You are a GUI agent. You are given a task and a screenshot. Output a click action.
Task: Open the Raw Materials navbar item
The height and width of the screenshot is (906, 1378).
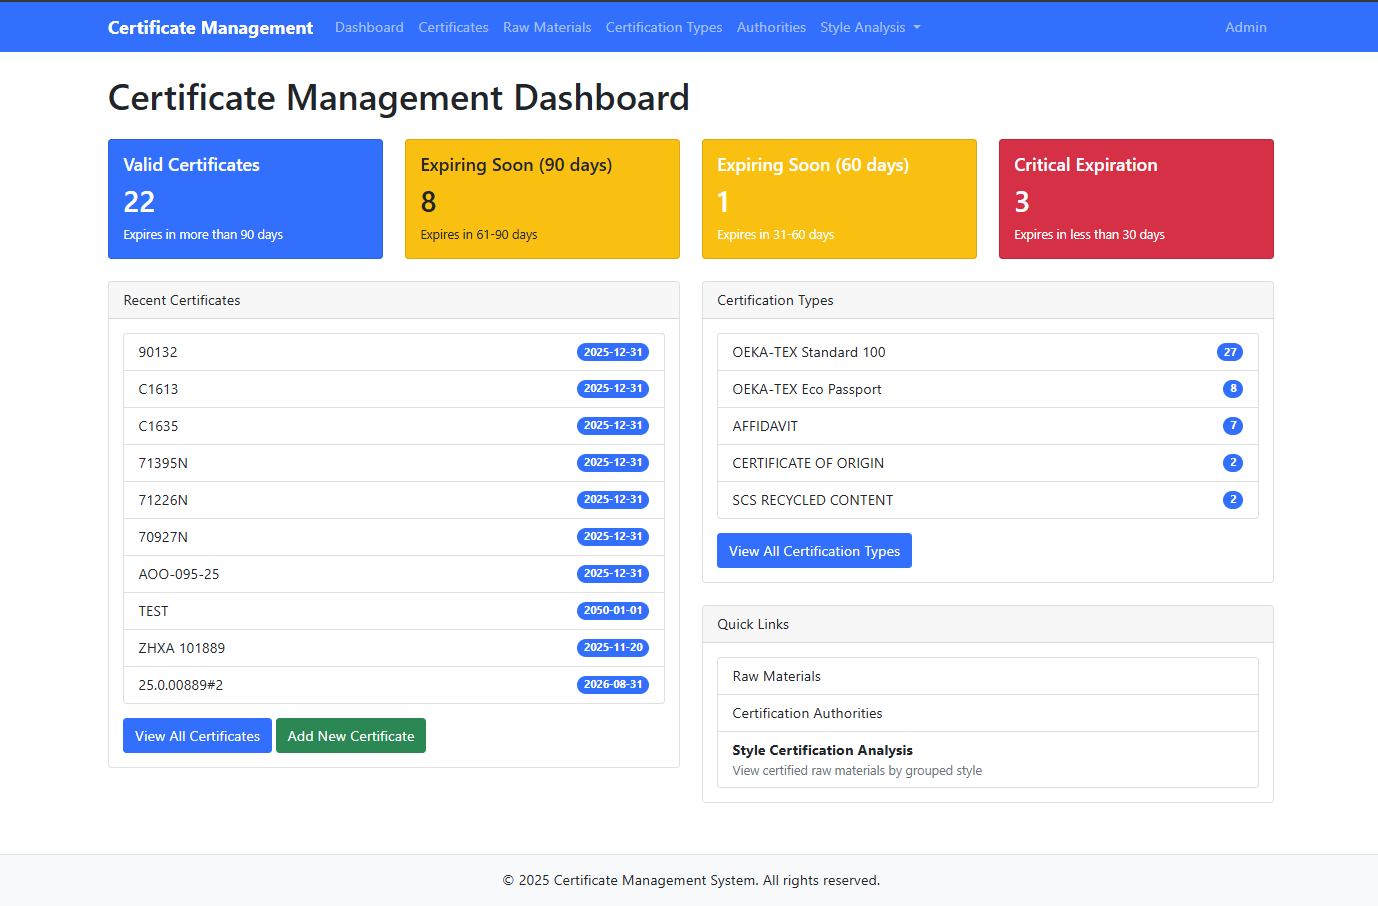click(x=547, y=27)
